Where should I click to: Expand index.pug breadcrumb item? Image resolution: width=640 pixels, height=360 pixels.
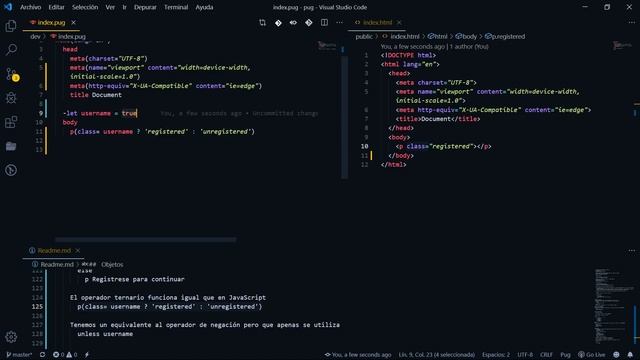[x=68, y=37]
